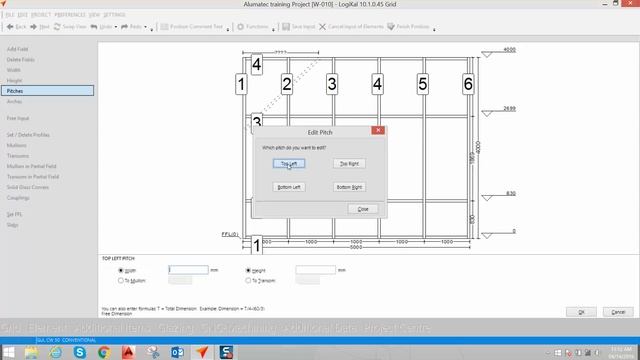
Task: Click the Undo toolbar icon
Action: [94, 27]
